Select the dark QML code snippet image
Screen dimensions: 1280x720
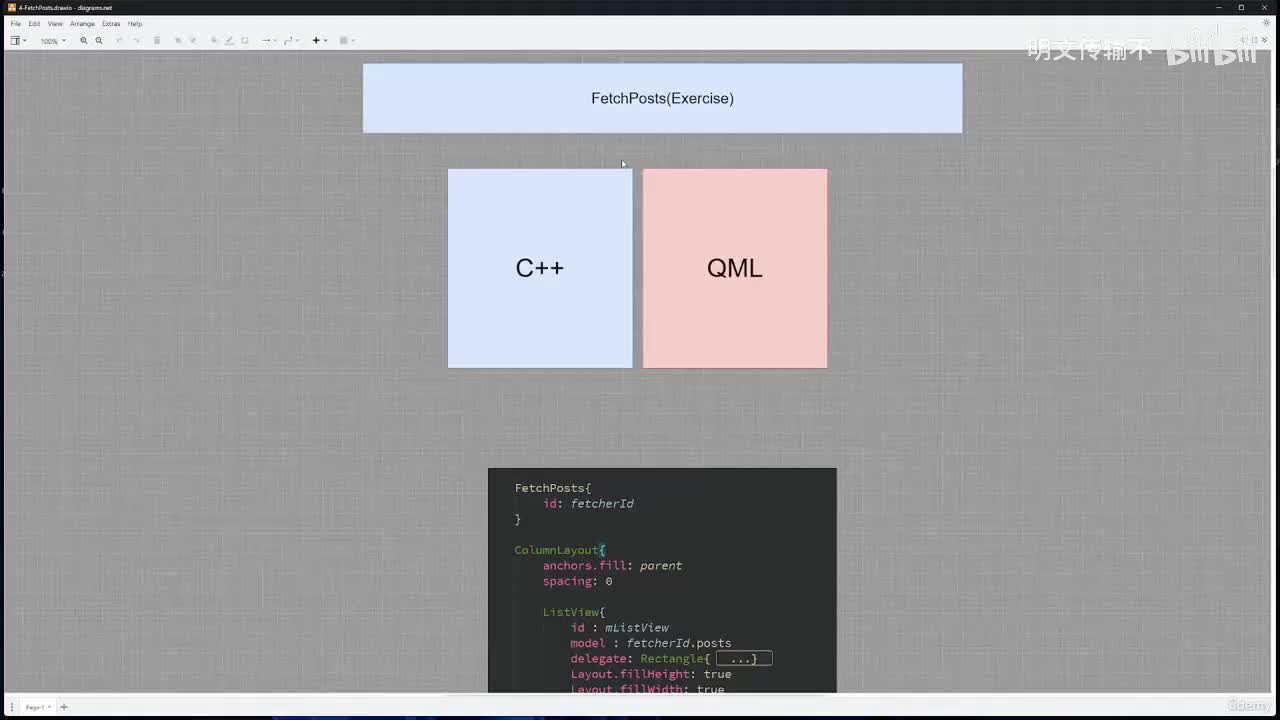point(662,581)
